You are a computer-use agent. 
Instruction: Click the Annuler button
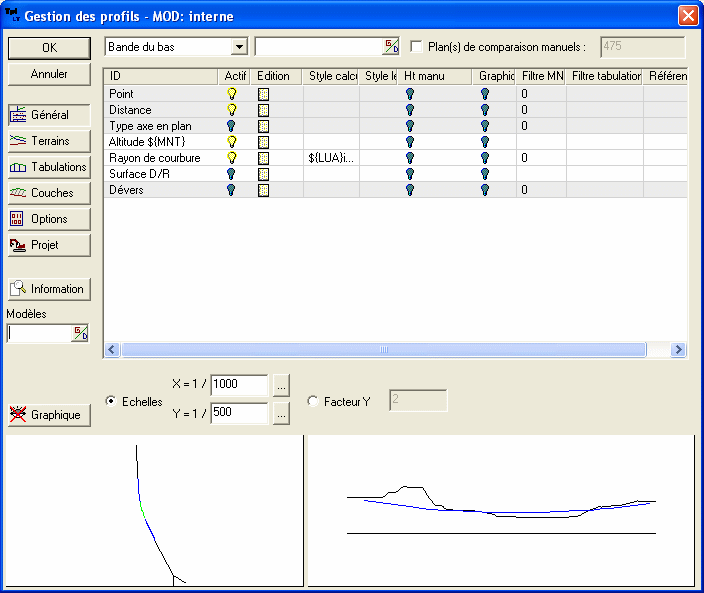(49, 74)
